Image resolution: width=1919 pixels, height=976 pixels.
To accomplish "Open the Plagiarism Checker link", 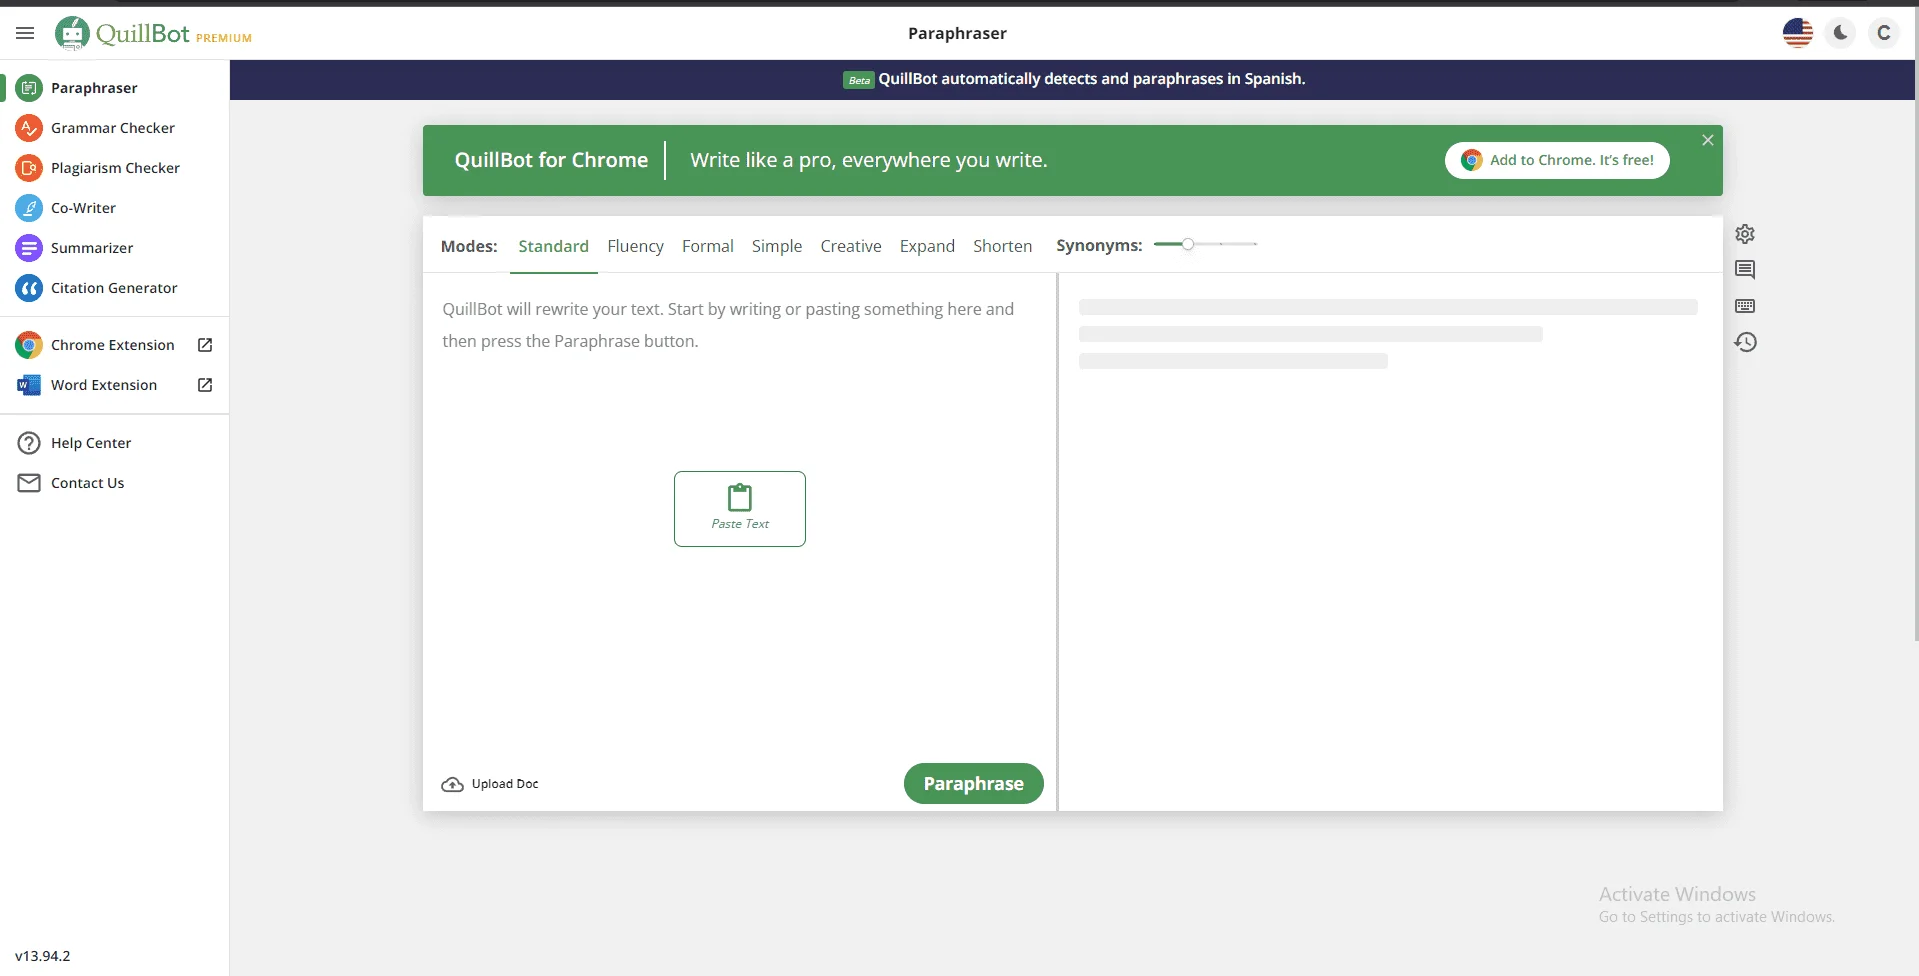I will 116,168.
